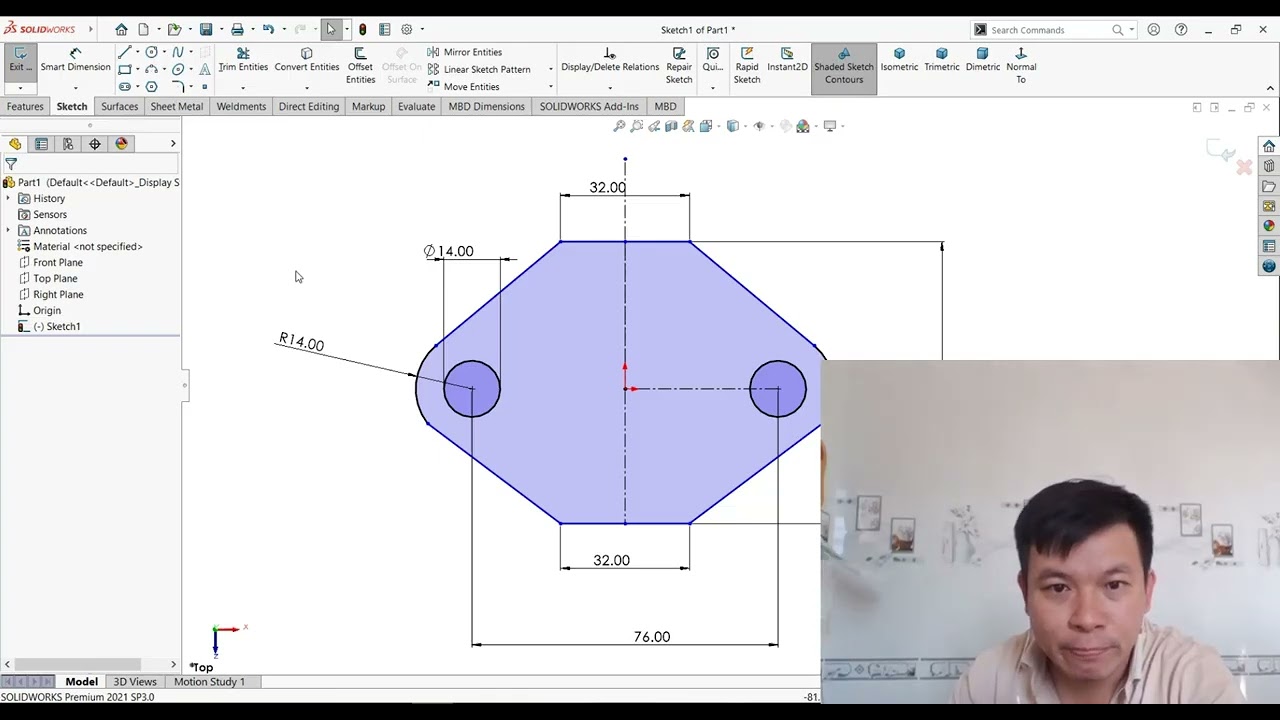Click Quick Snaps tool
Screen dimensions: 1280x720
(x=712, y=60)
